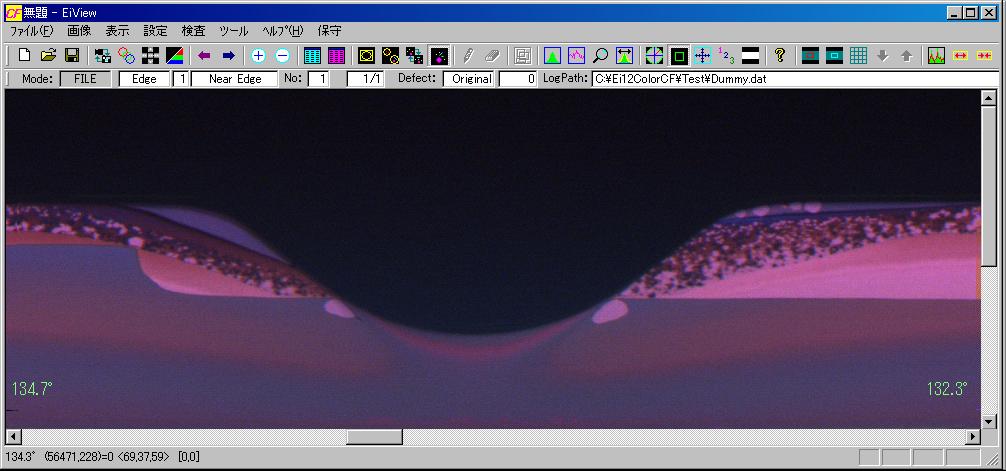Image resolution: width=1006 pixels, height=471 pixels.
Task: Zoom out with the minus icon
Action: pyautogui.click(x=282, y=56)
